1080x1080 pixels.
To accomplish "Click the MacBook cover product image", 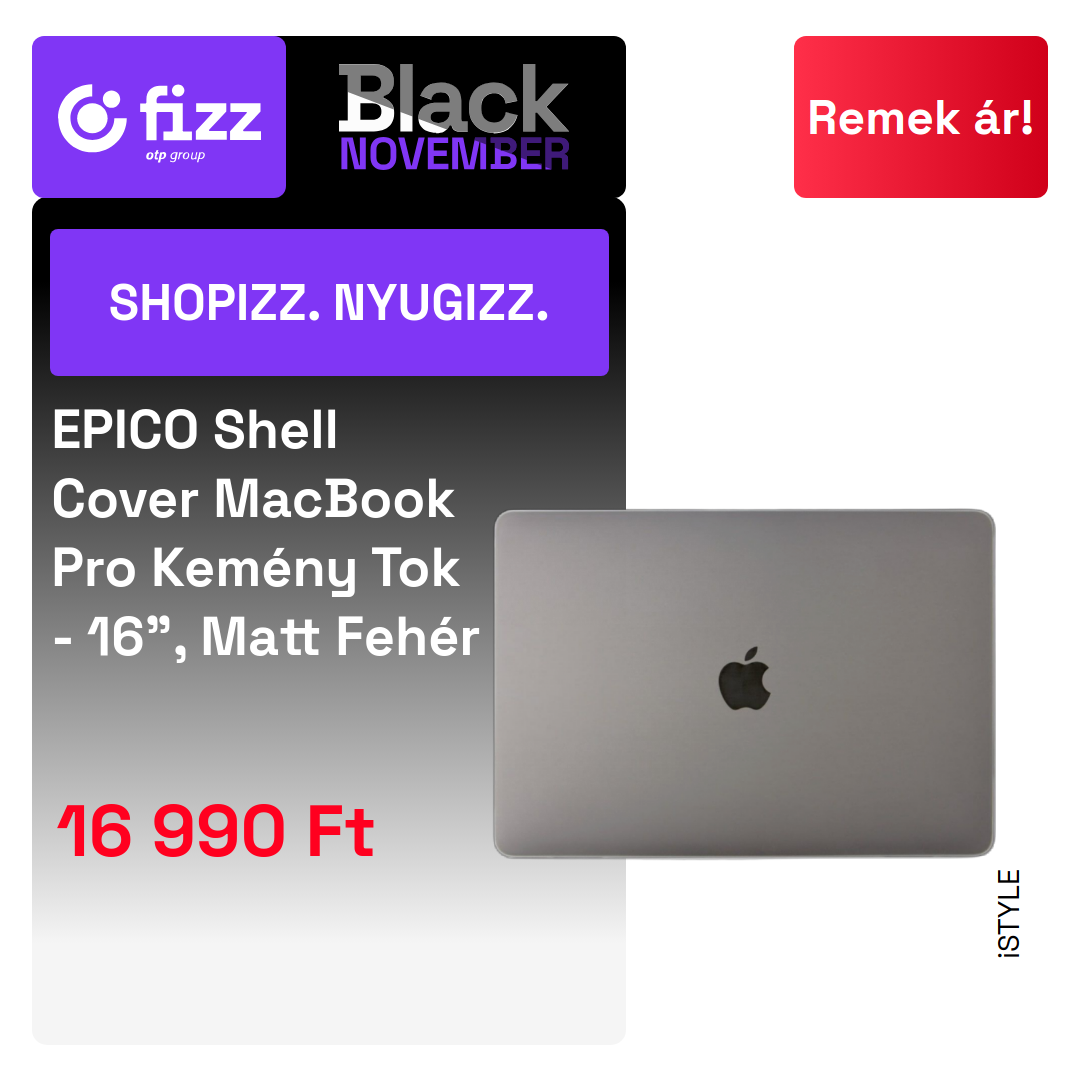I will pyautogui.click(x=745, y=684).
